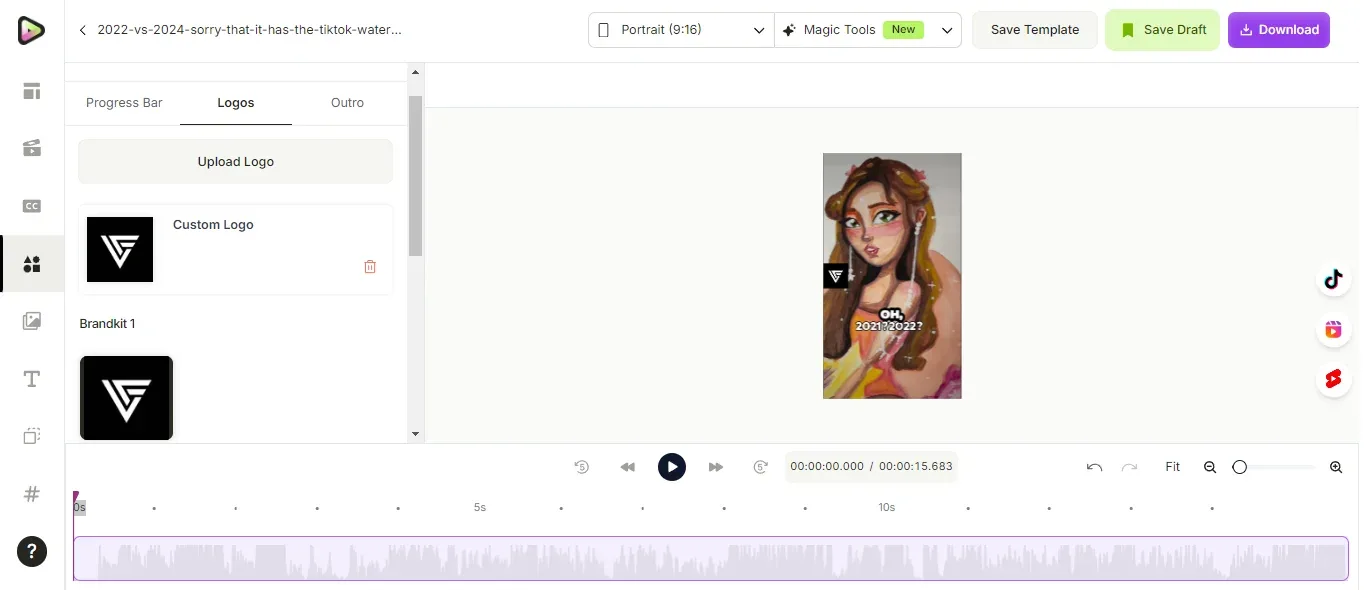
Task: Fast forward the video
Action: 716,467
